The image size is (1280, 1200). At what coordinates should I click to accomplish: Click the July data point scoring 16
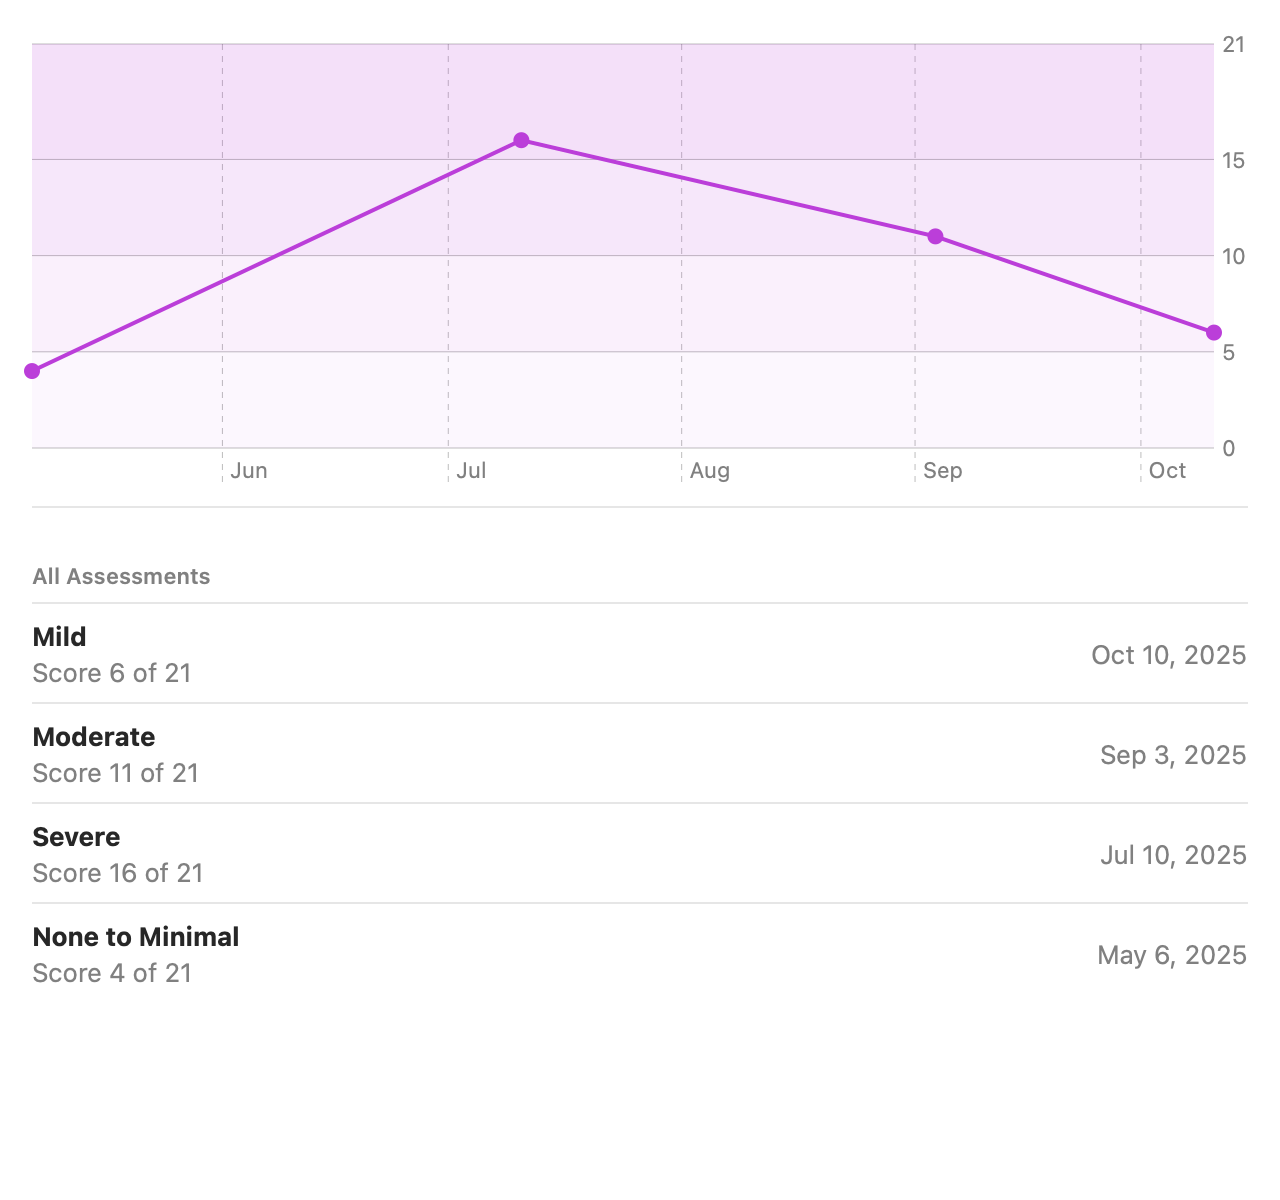[x=521, y=140]
